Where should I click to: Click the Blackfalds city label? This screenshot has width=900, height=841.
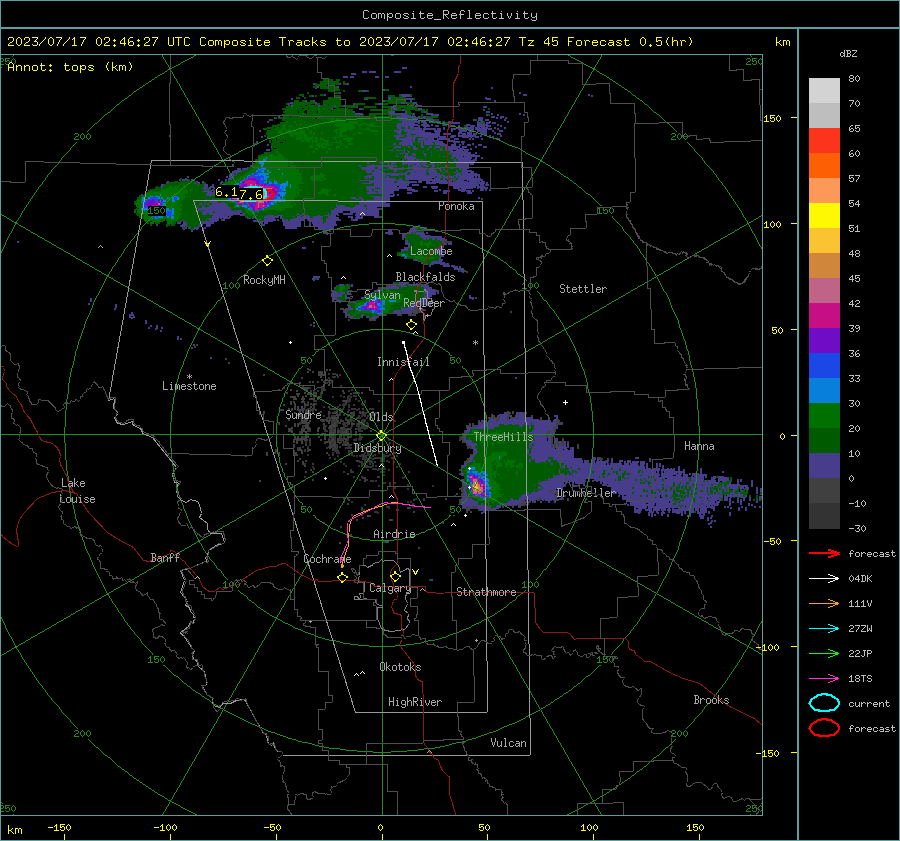tap(425, 277)
